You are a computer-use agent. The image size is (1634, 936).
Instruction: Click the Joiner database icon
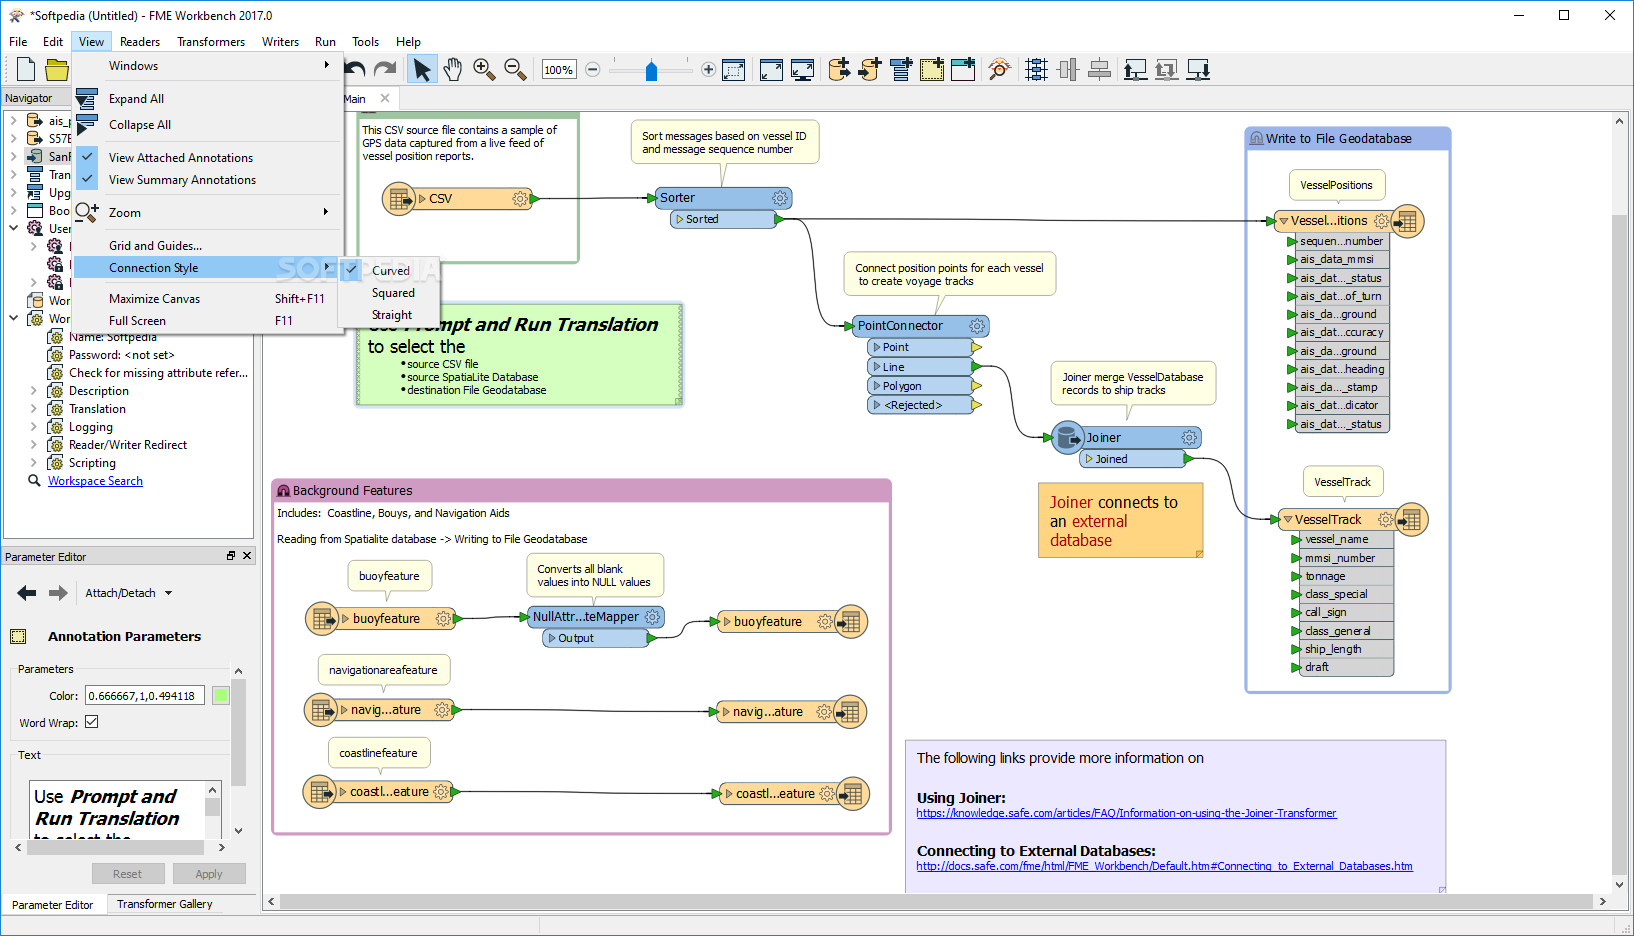(1068, 437)
